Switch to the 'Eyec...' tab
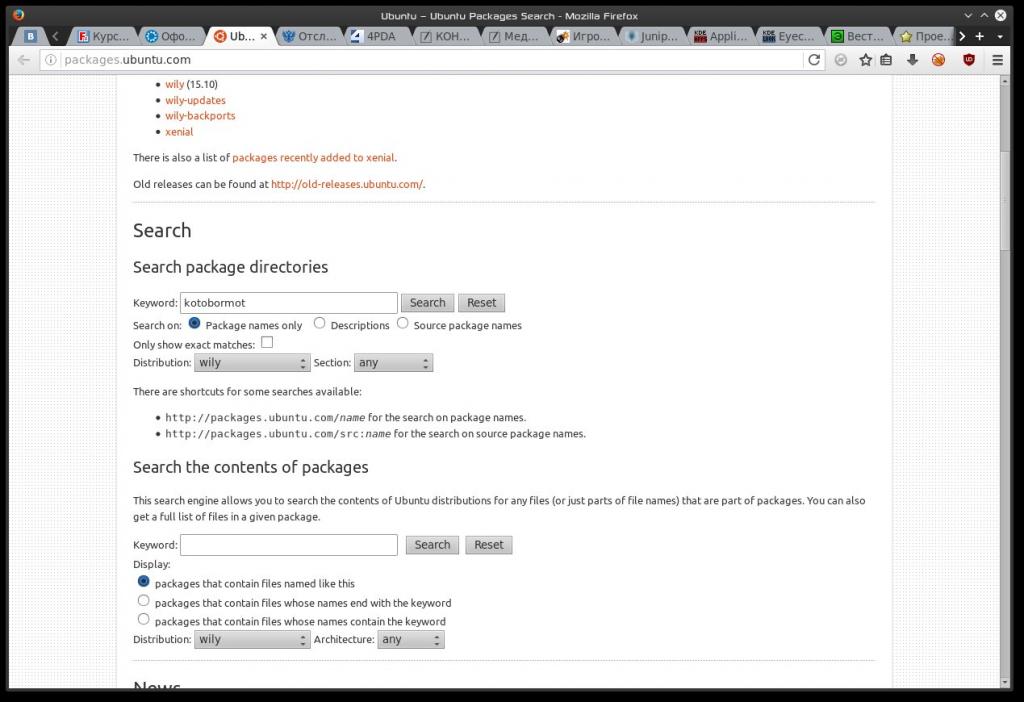The width and height of the screenshot is (1024, 702). [x=790, y=37]
